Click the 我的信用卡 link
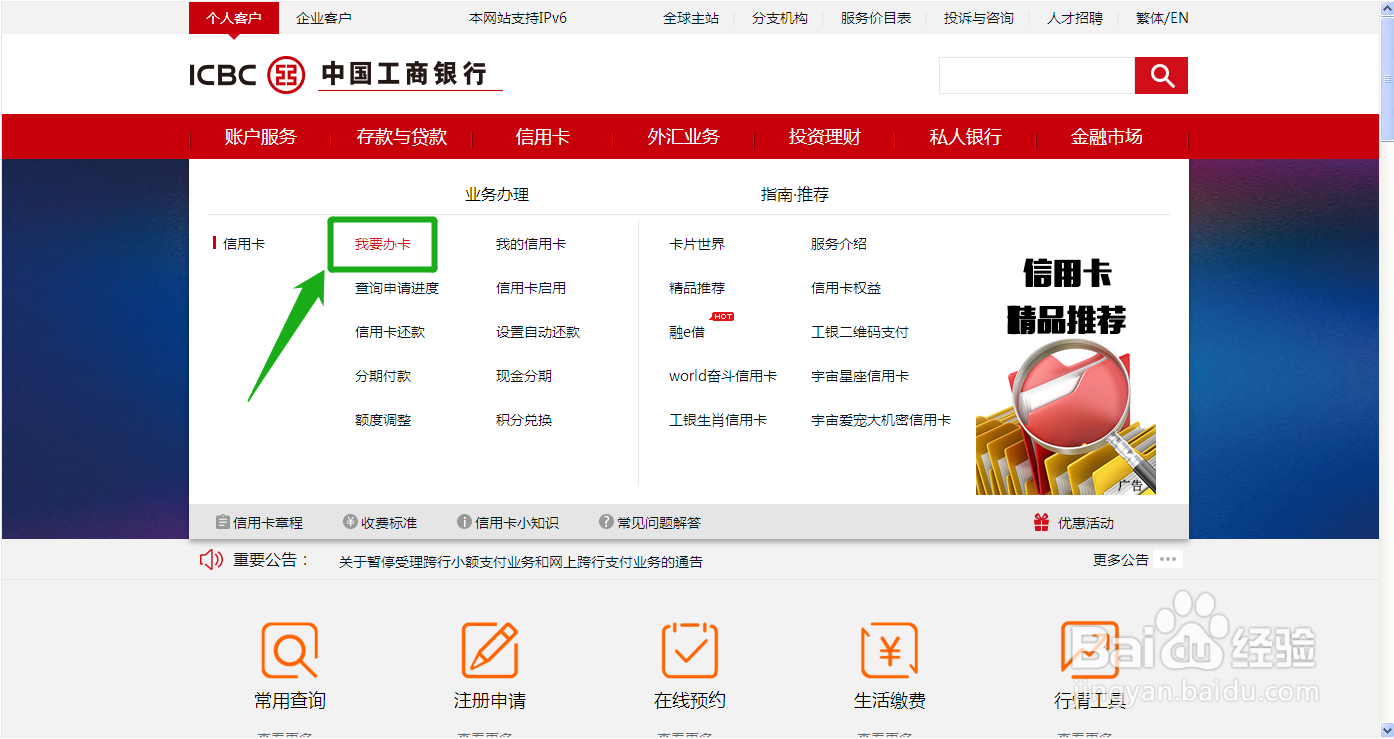 click(x=531, y=244)
